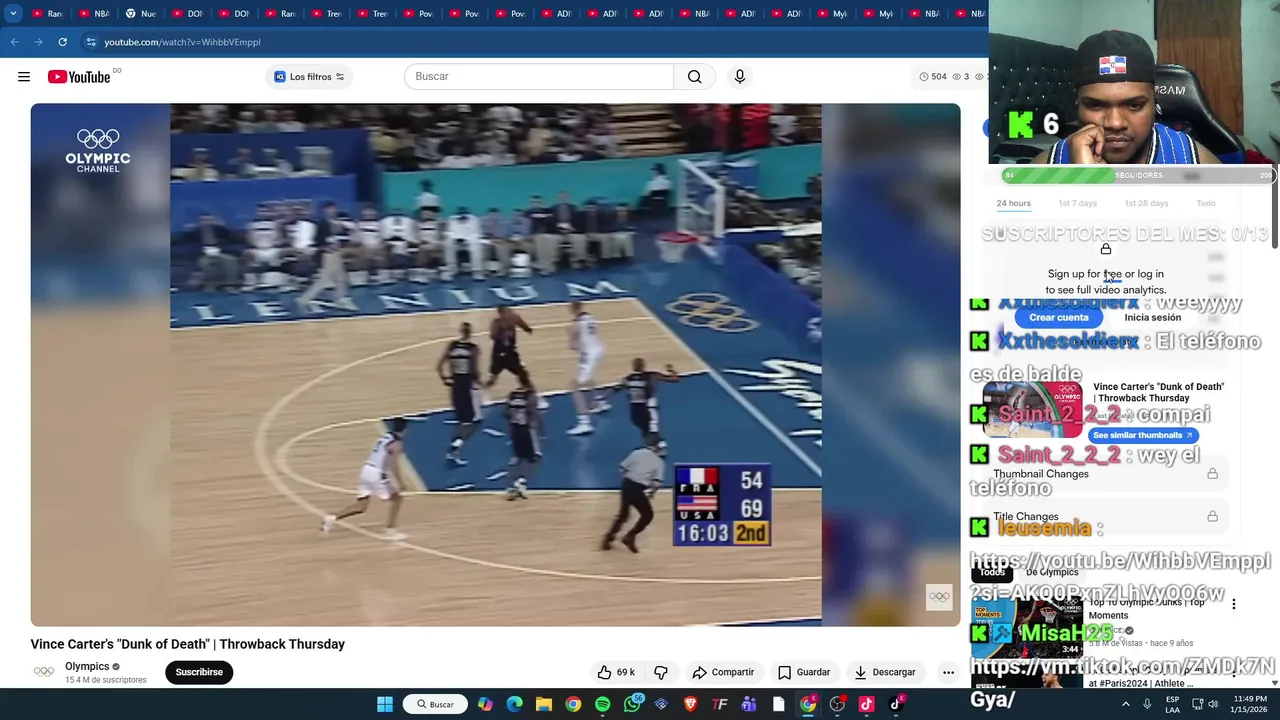1280x720 pixels.
Task: Open Los filtros options
Action: click(x=309, y=77)
